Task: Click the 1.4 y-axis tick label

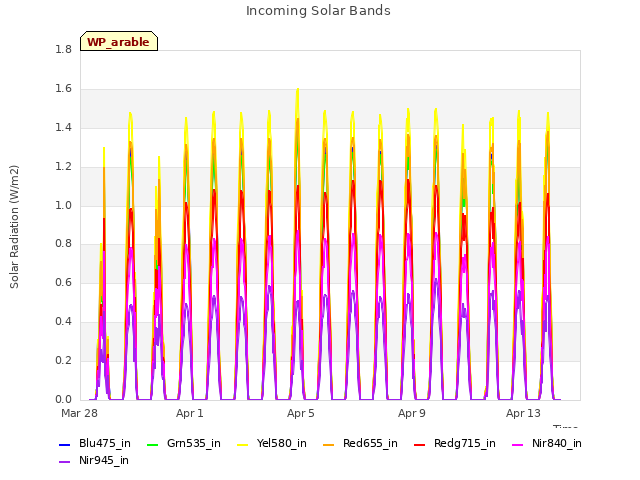Action: [63, 128]
